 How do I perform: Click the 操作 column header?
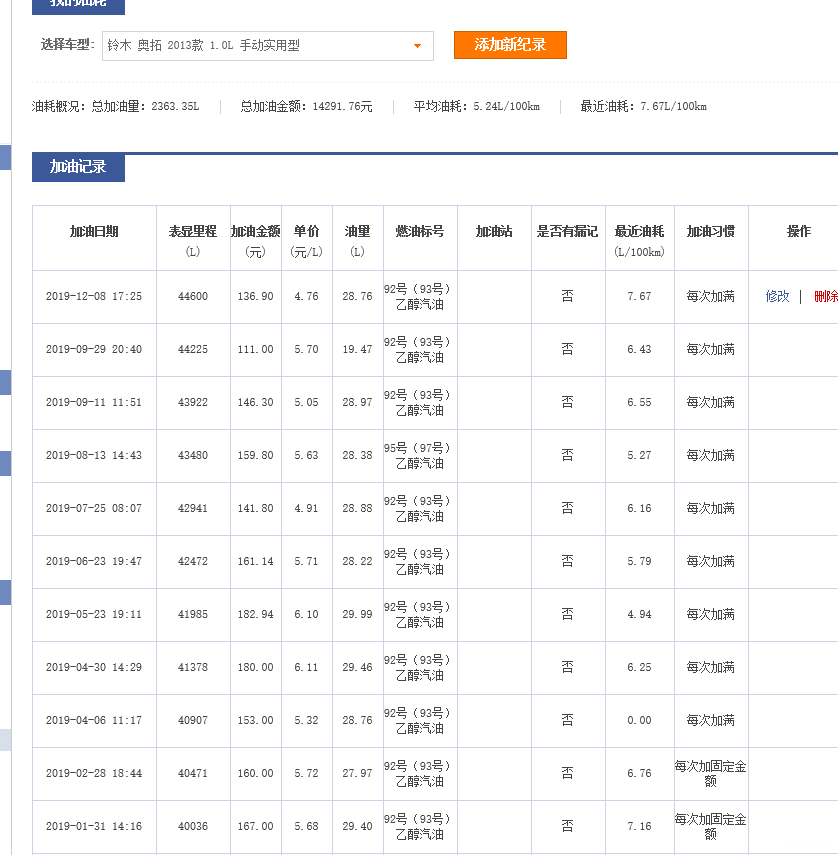(x=798, y=232)
